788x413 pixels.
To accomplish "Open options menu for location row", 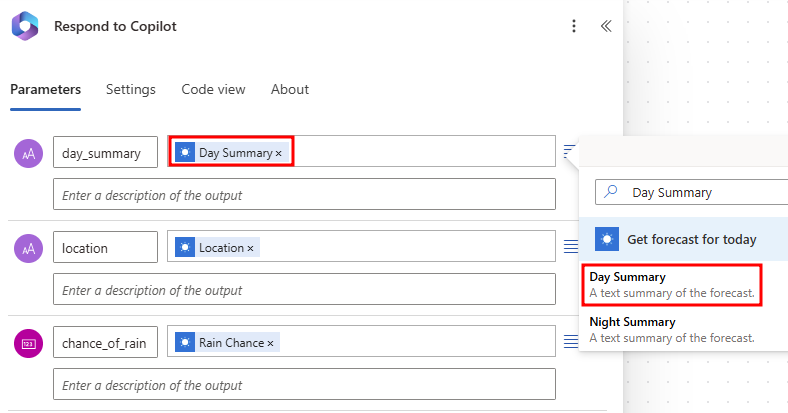I will click(571, 246).
